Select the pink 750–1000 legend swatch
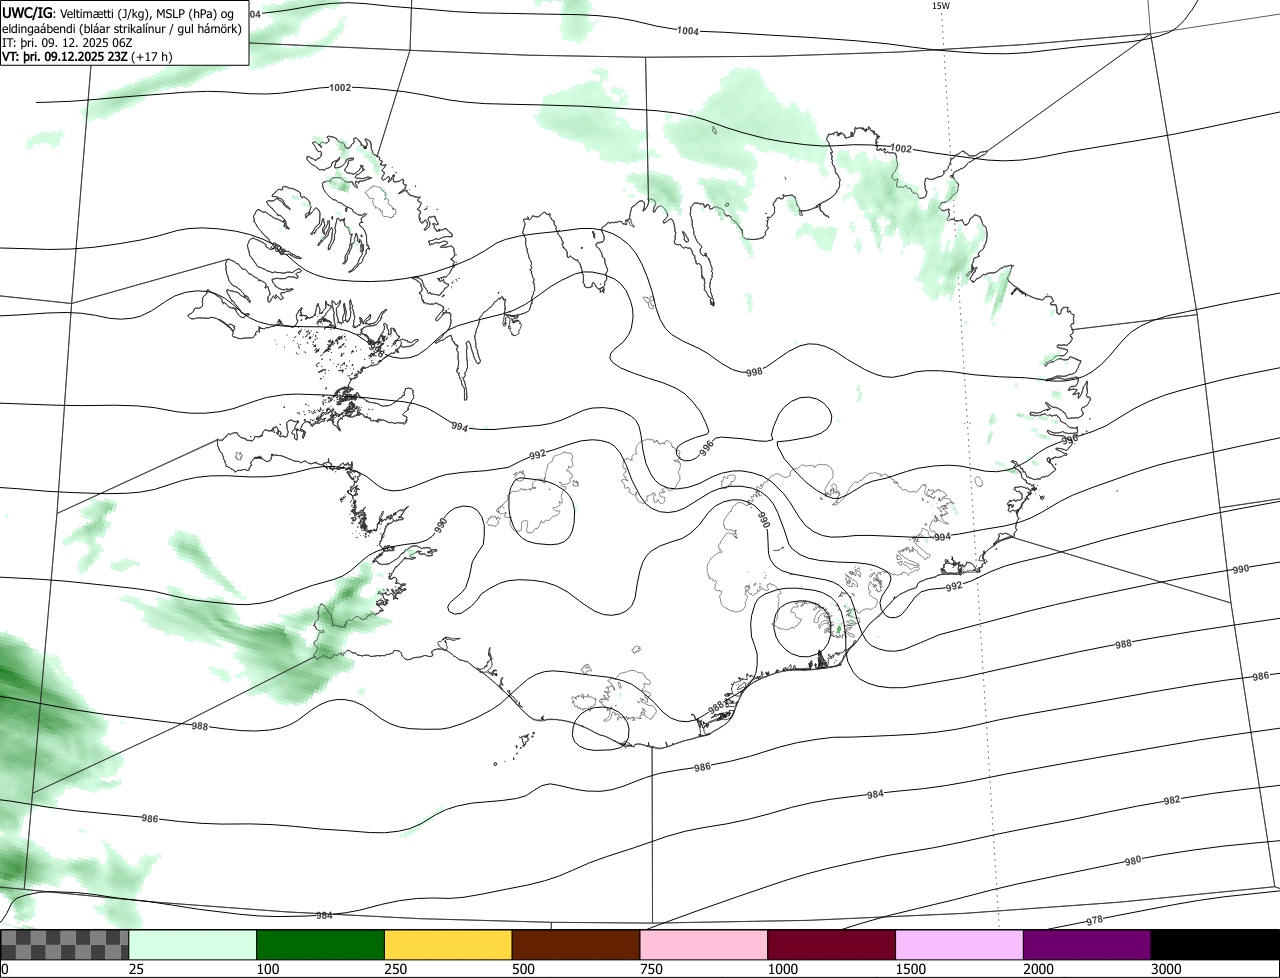 coord(704,945)
